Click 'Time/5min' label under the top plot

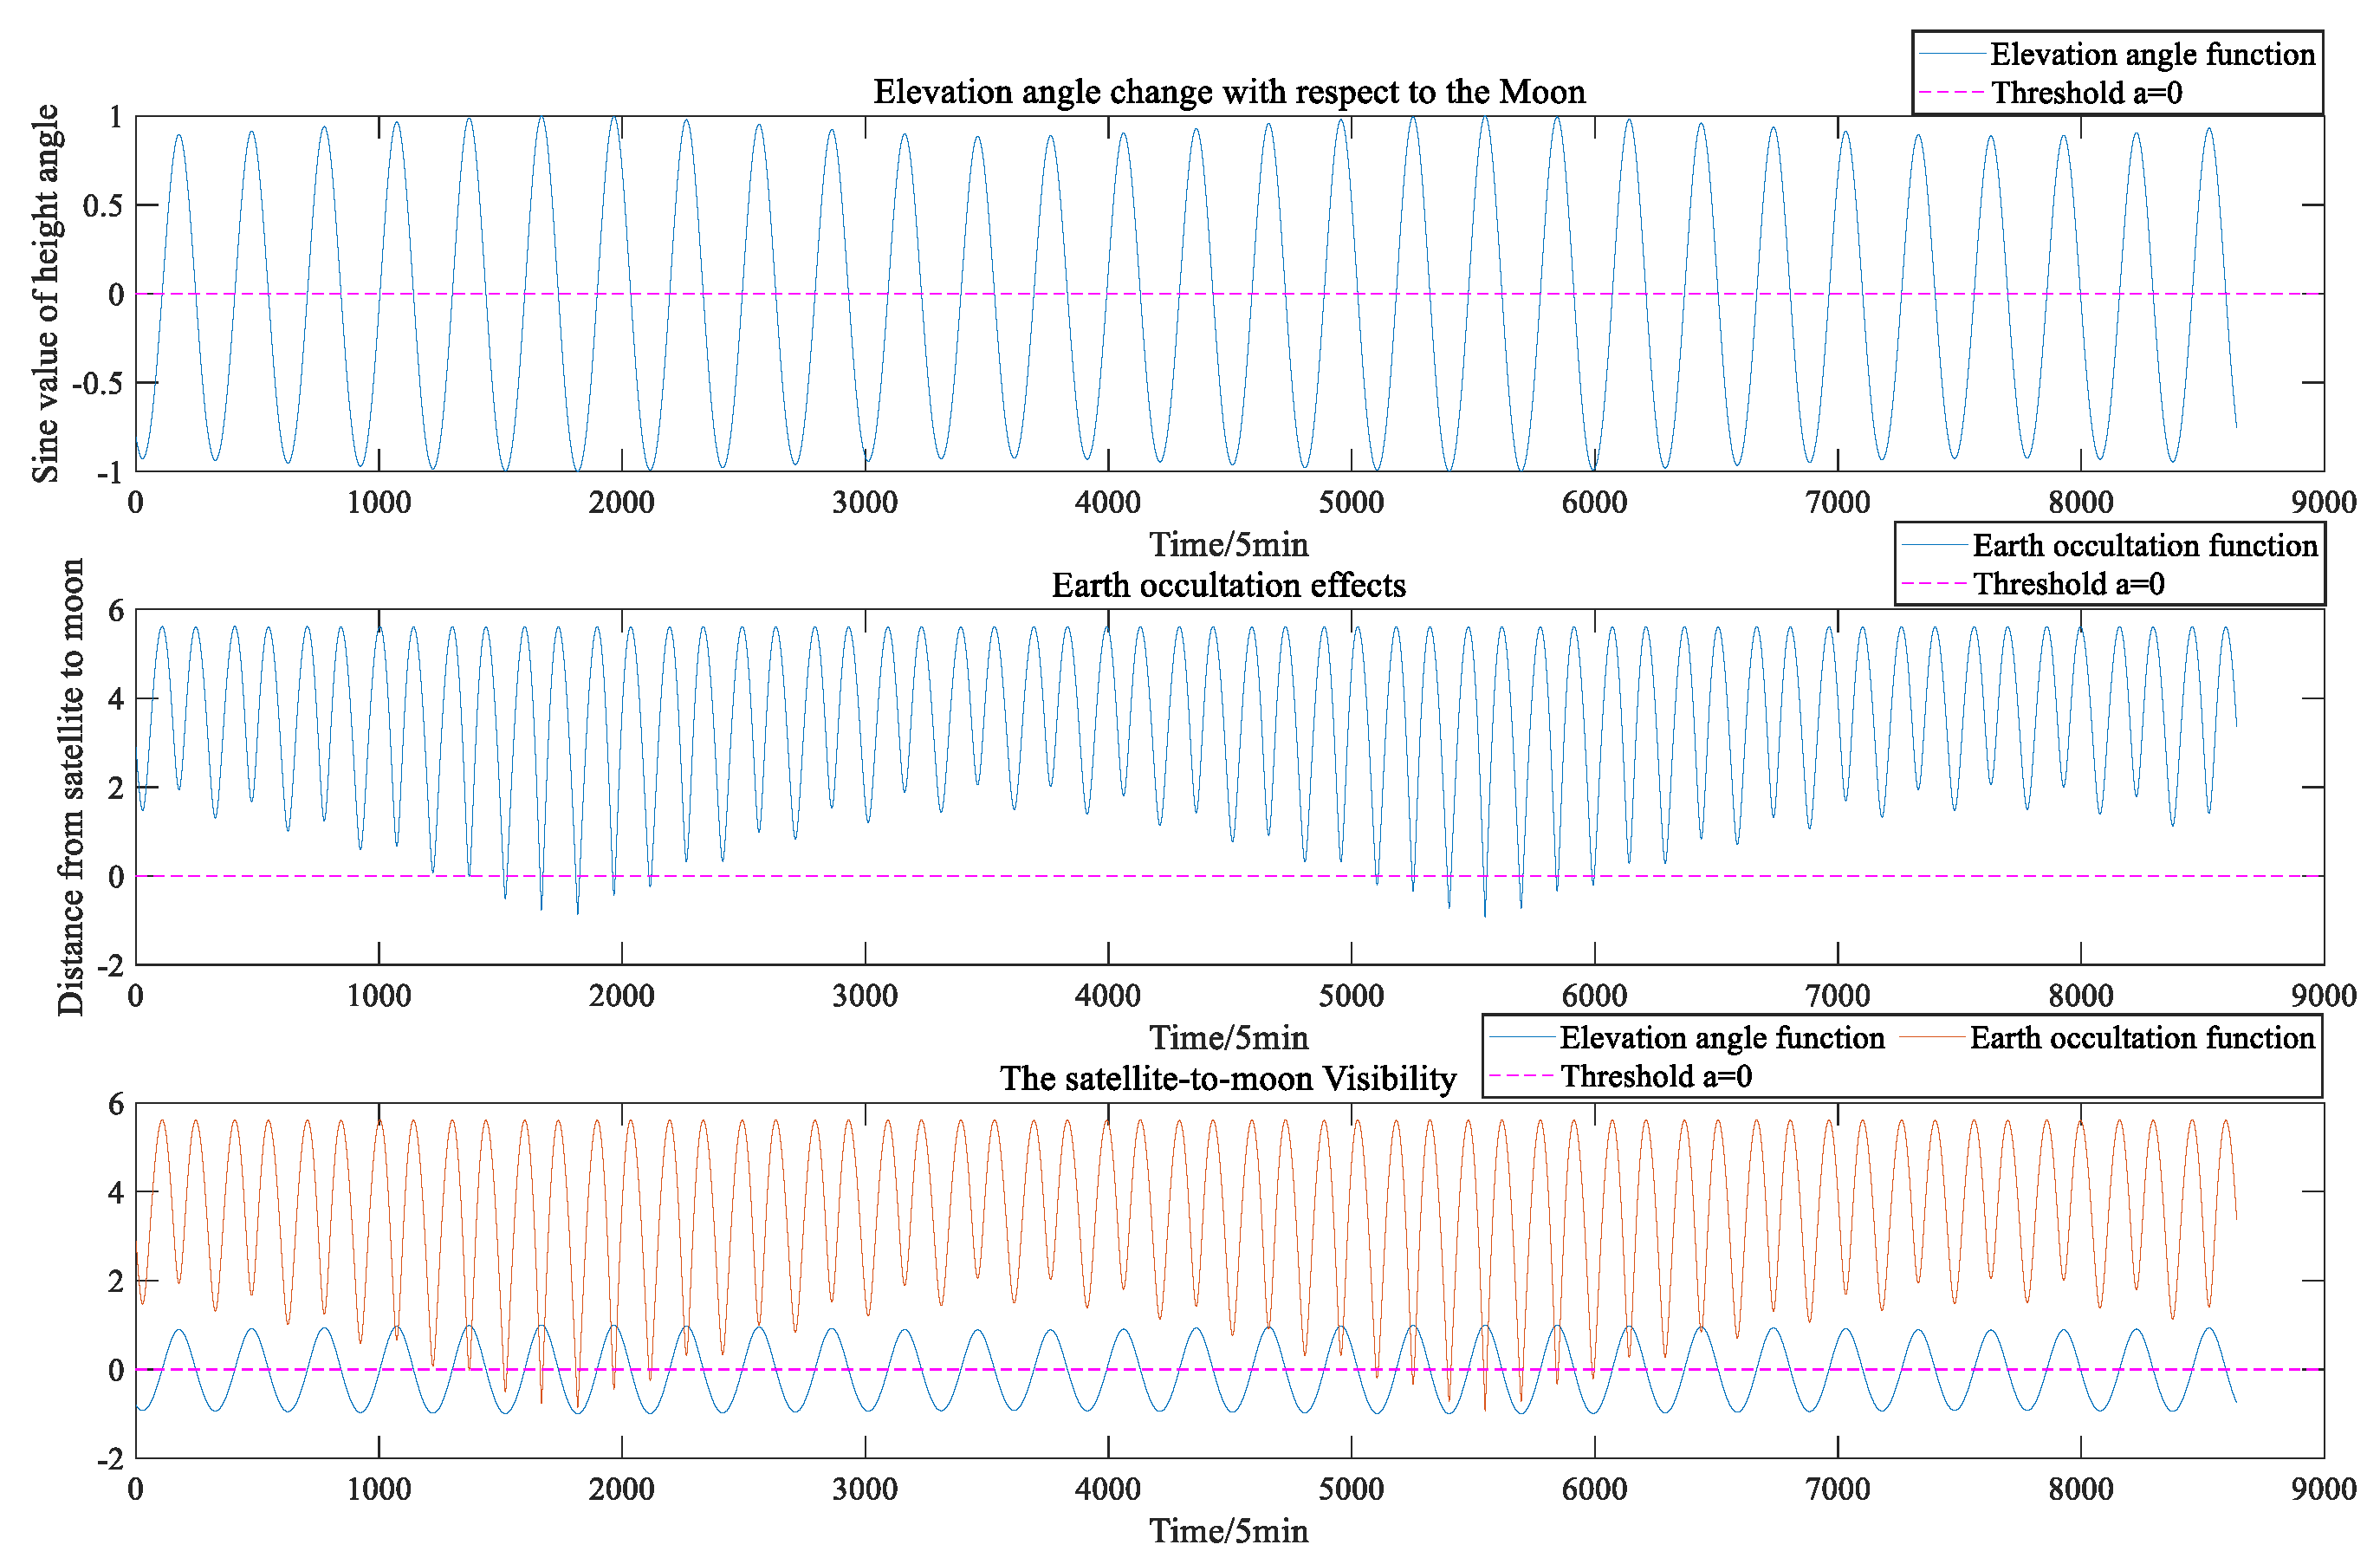tap(1228, 545)
